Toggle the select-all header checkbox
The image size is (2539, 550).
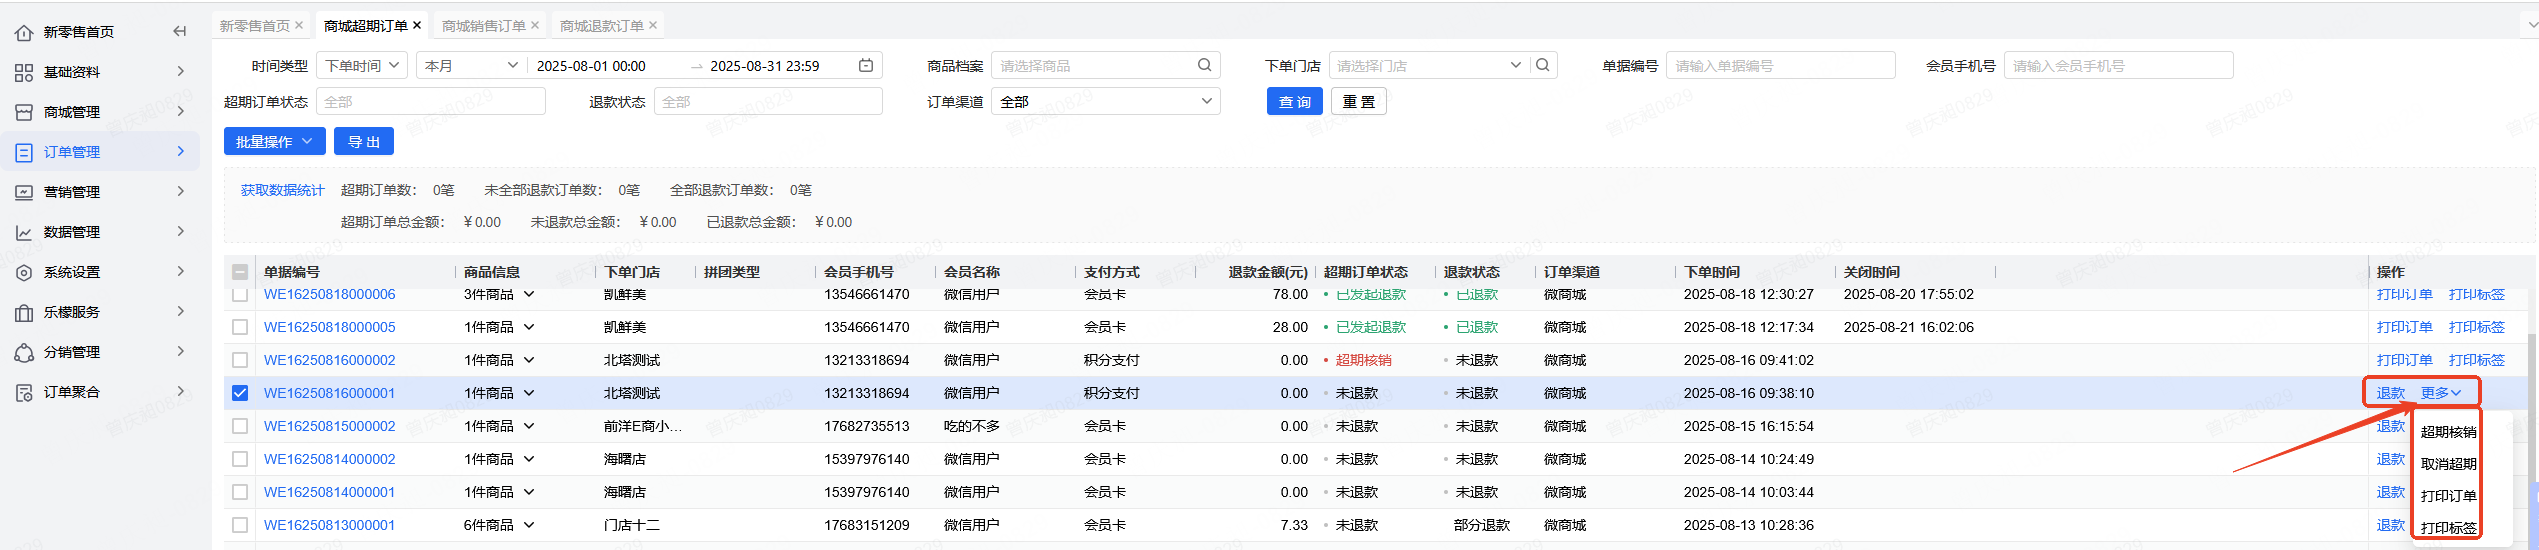(240, 272)
